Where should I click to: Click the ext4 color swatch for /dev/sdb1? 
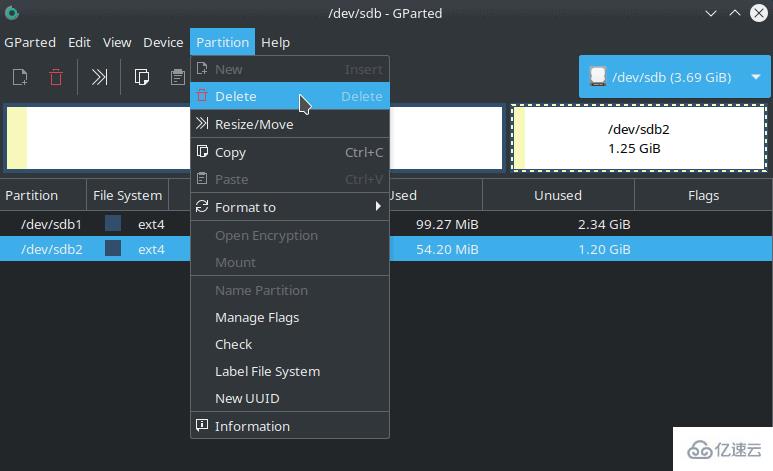pos(113,223)
